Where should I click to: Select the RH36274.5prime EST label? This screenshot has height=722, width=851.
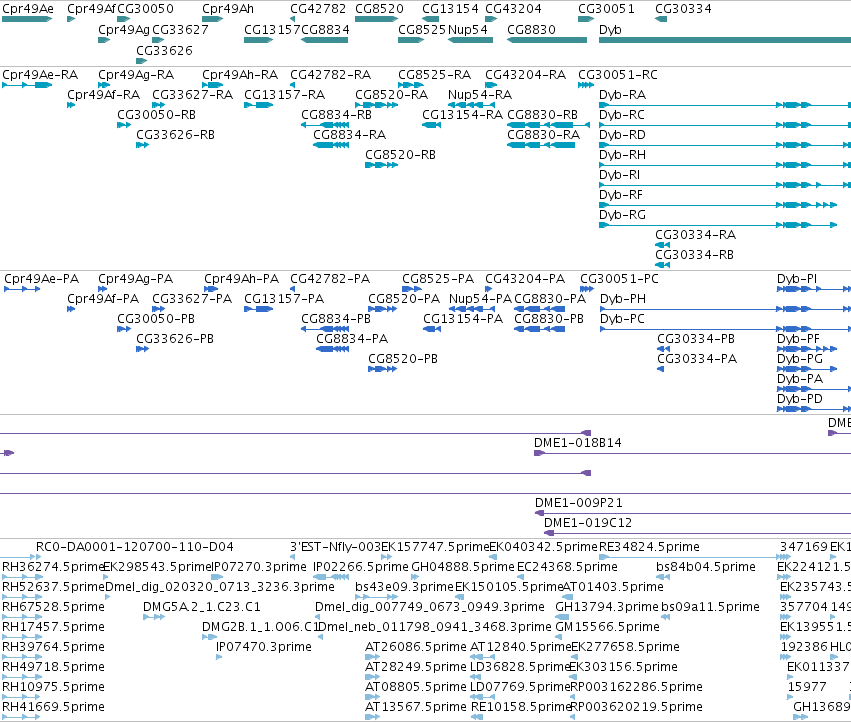click(x=53, y=567)
